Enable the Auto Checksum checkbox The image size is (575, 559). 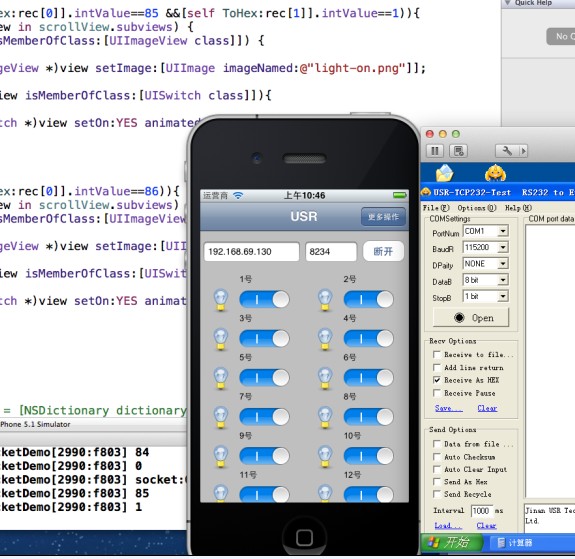pos(436,457)
